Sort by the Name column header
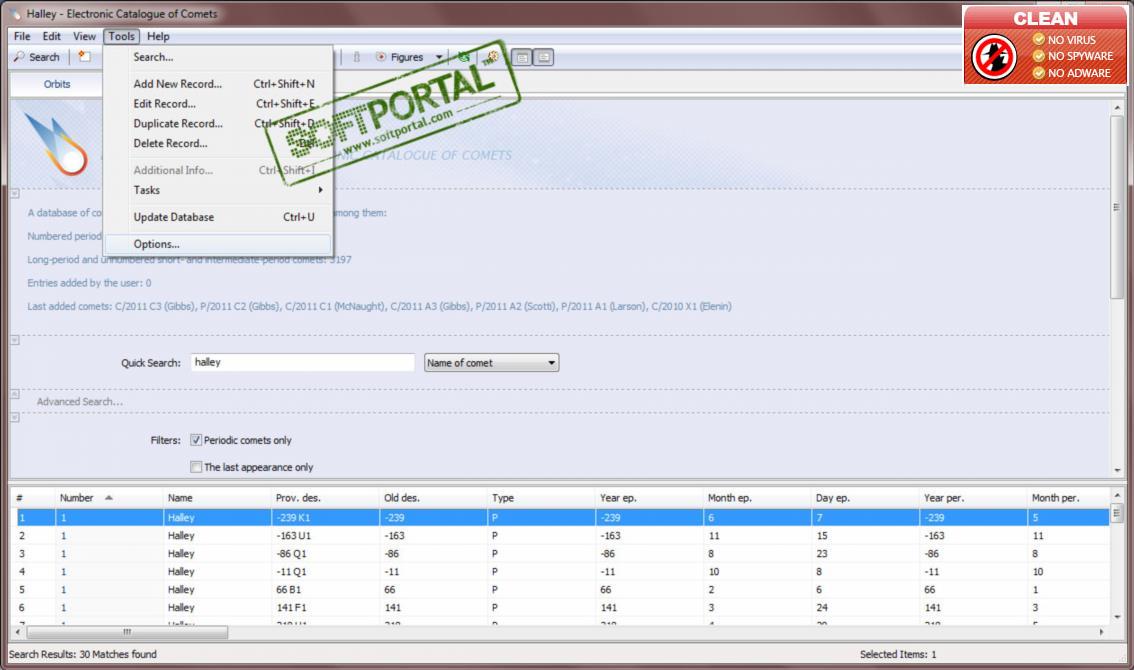 click(216, 498)
